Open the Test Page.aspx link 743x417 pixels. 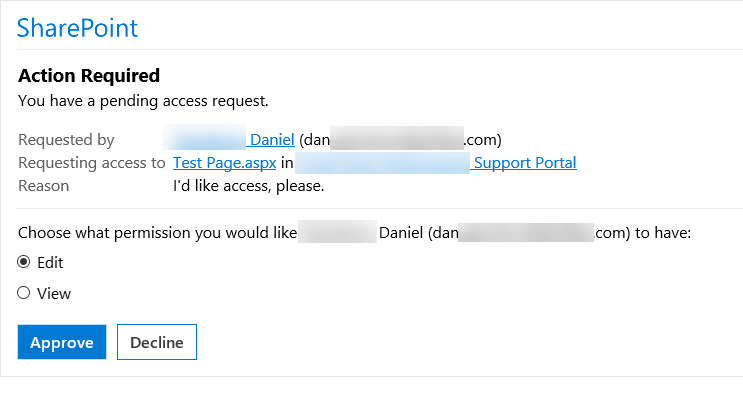(x=224, y=163)
